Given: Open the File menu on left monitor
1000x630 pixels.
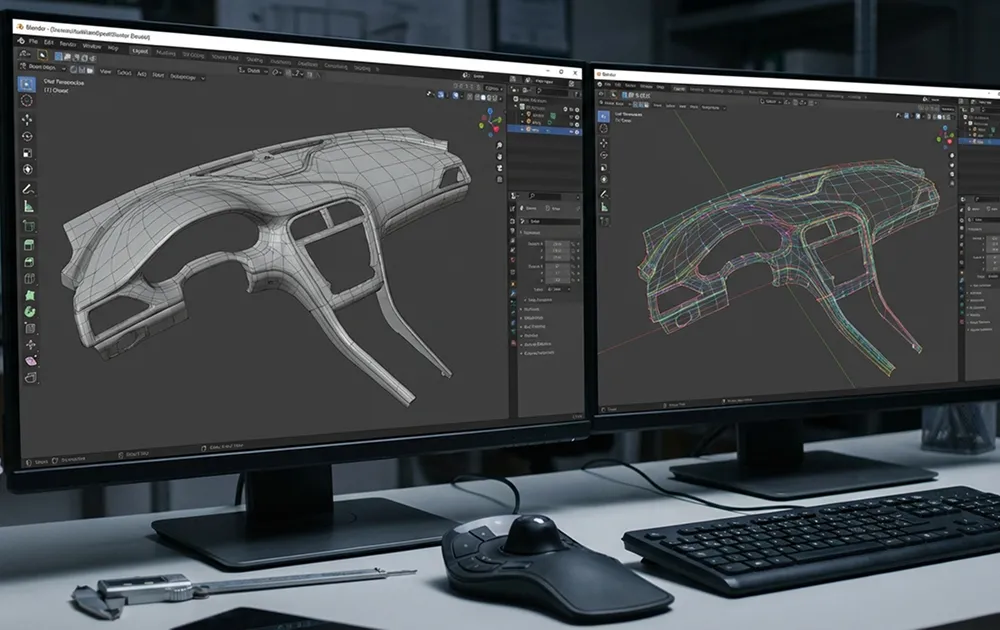Looking at the screenshot, I should (33, 42).
